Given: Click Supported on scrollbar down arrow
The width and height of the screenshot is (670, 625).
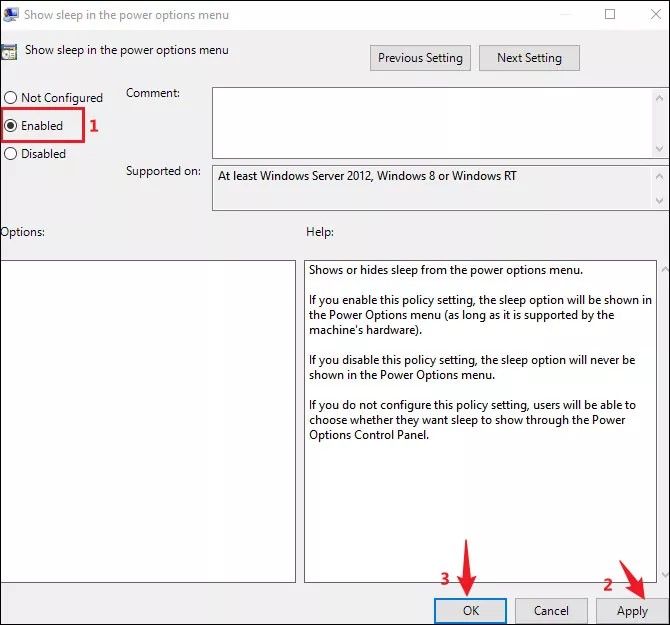Looking at the screenshot, I should (x=659, y=201).
